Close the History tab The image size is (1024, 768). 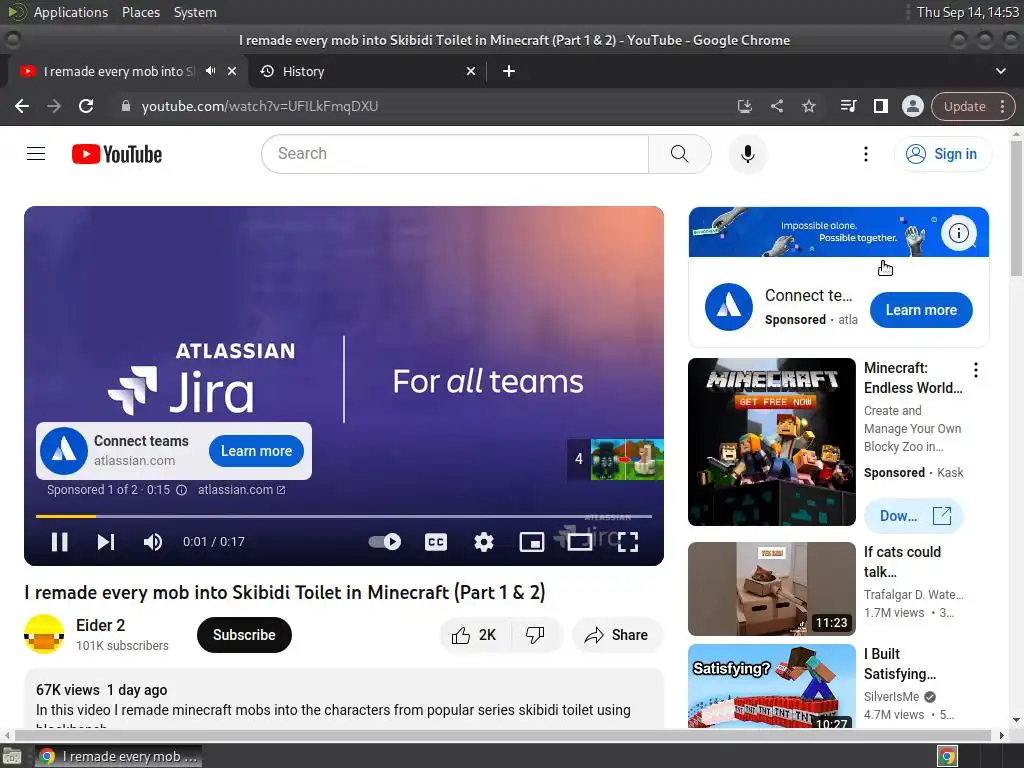tap(471, 71)
